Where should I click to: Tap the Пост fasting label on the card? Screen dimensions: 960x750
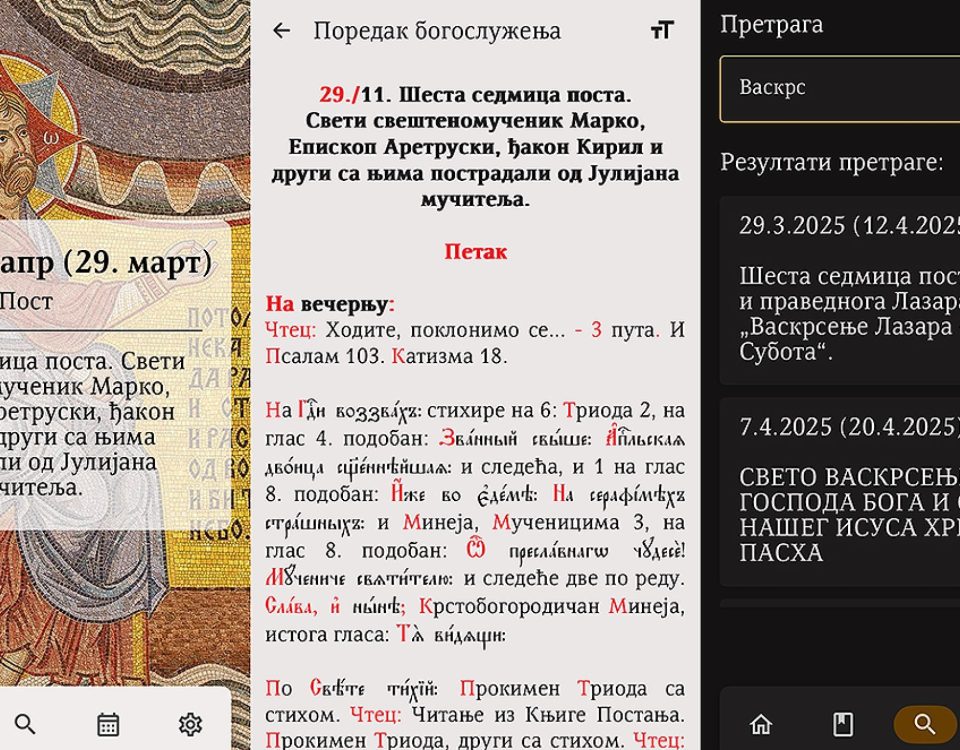pyautogui.click(x=26, y=301)
